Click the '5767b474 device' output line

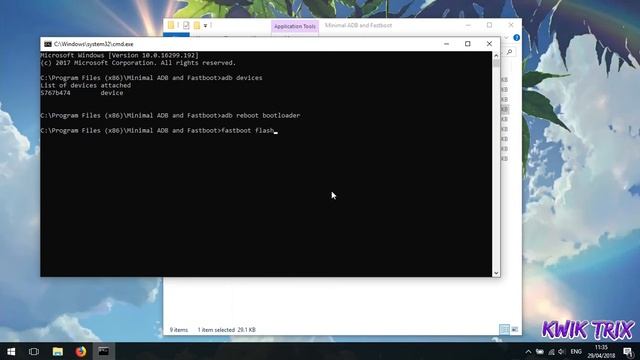(x=82, y=93)
